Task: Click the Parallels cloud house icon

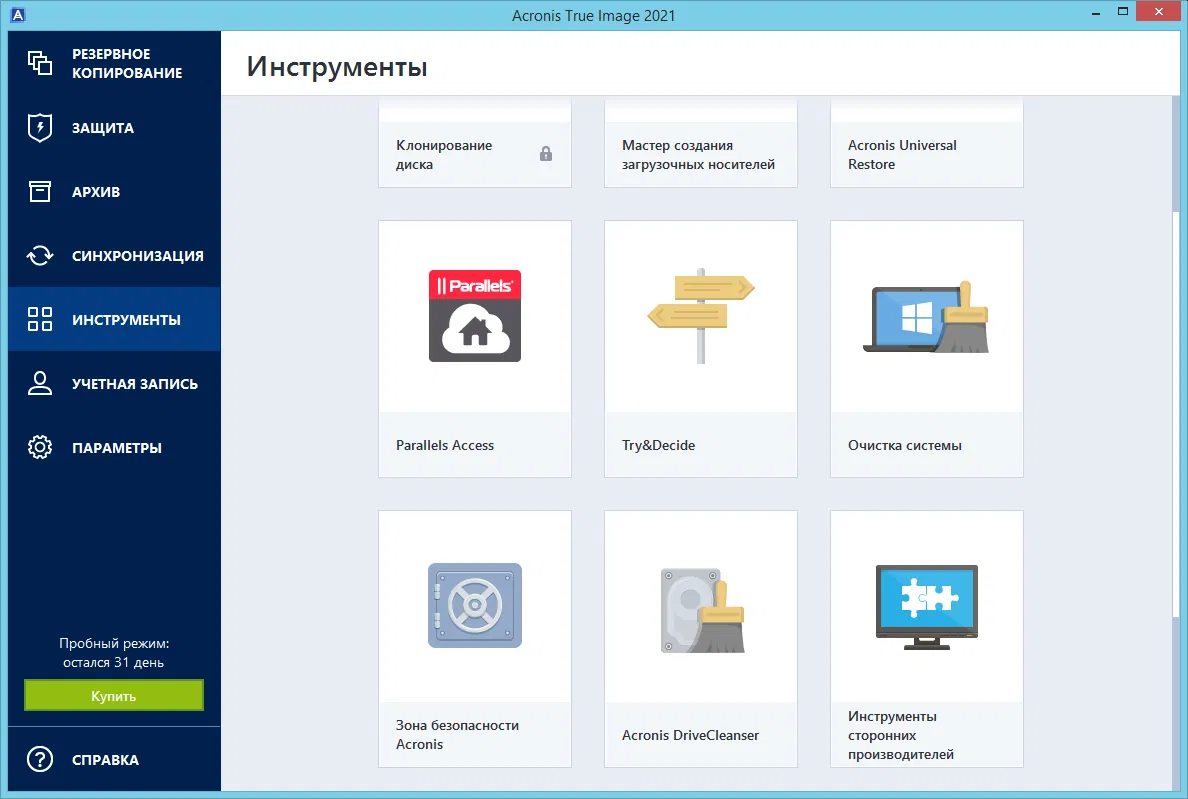Action: point(475,316)
